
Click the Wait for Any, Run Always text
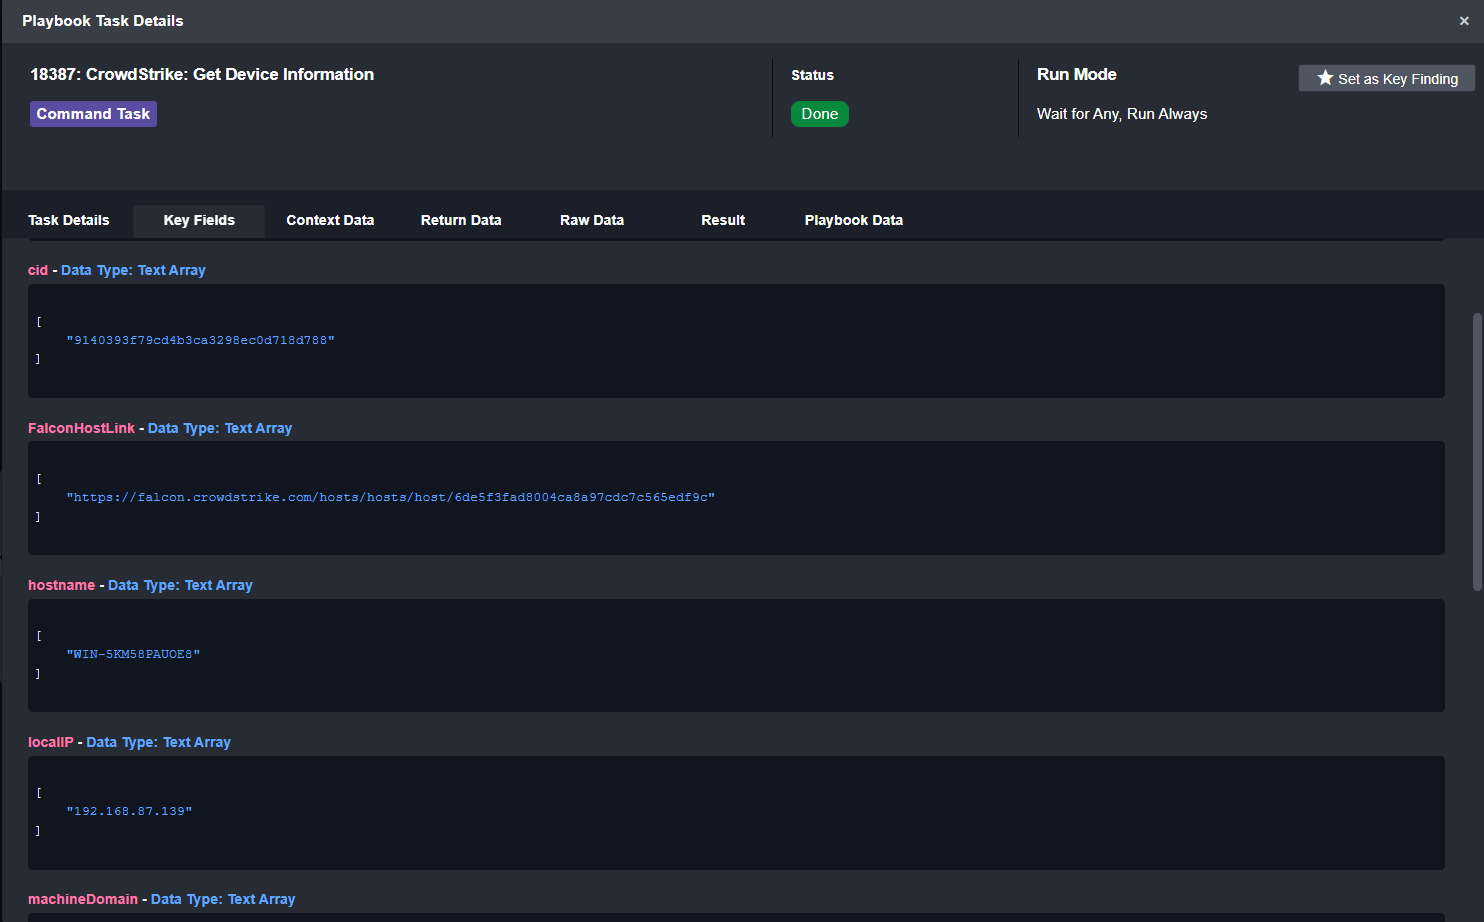pos(1122,114)
